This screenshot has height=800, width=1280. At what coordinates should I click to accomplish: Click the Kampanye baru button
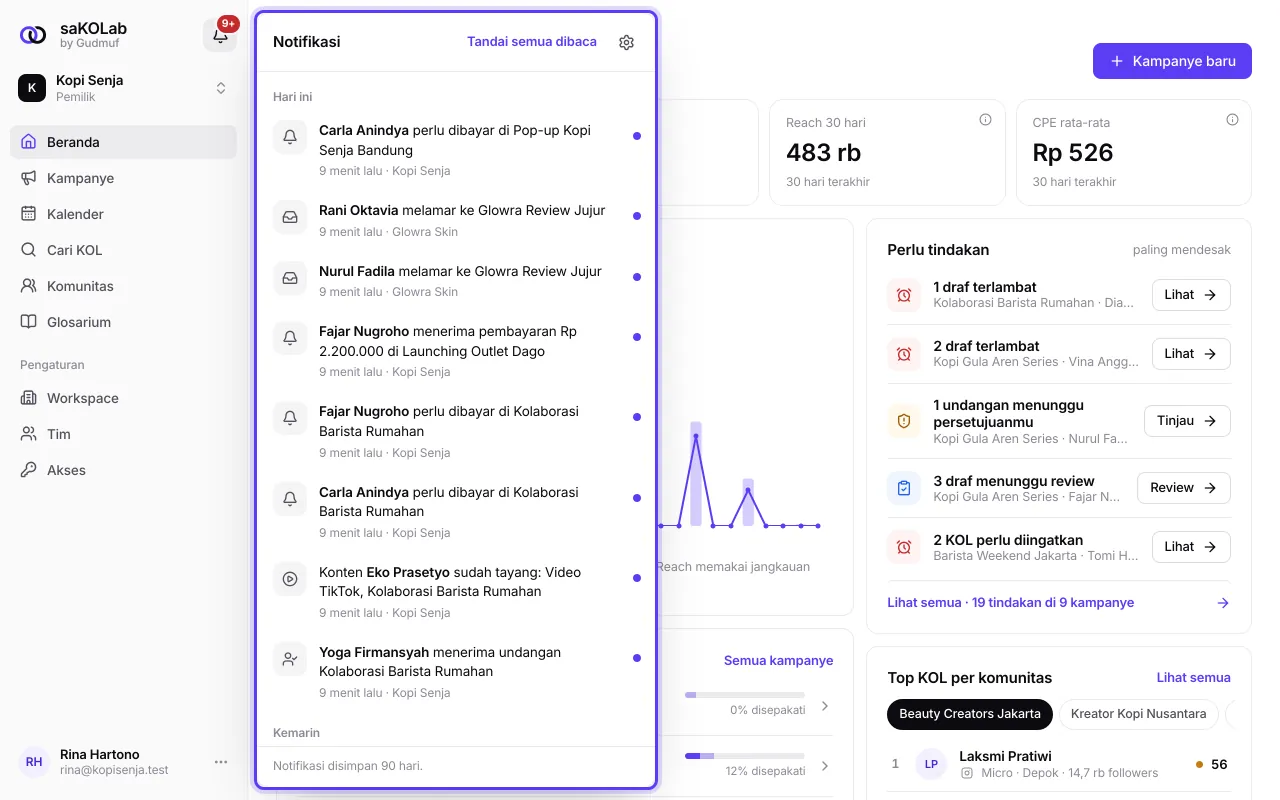point(1172,61)
